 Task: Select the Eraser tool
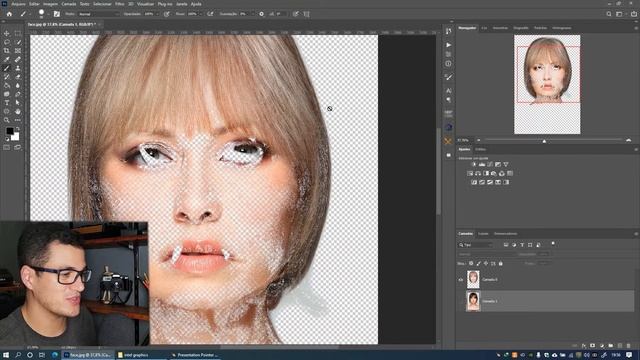click(x=18, y=77)
